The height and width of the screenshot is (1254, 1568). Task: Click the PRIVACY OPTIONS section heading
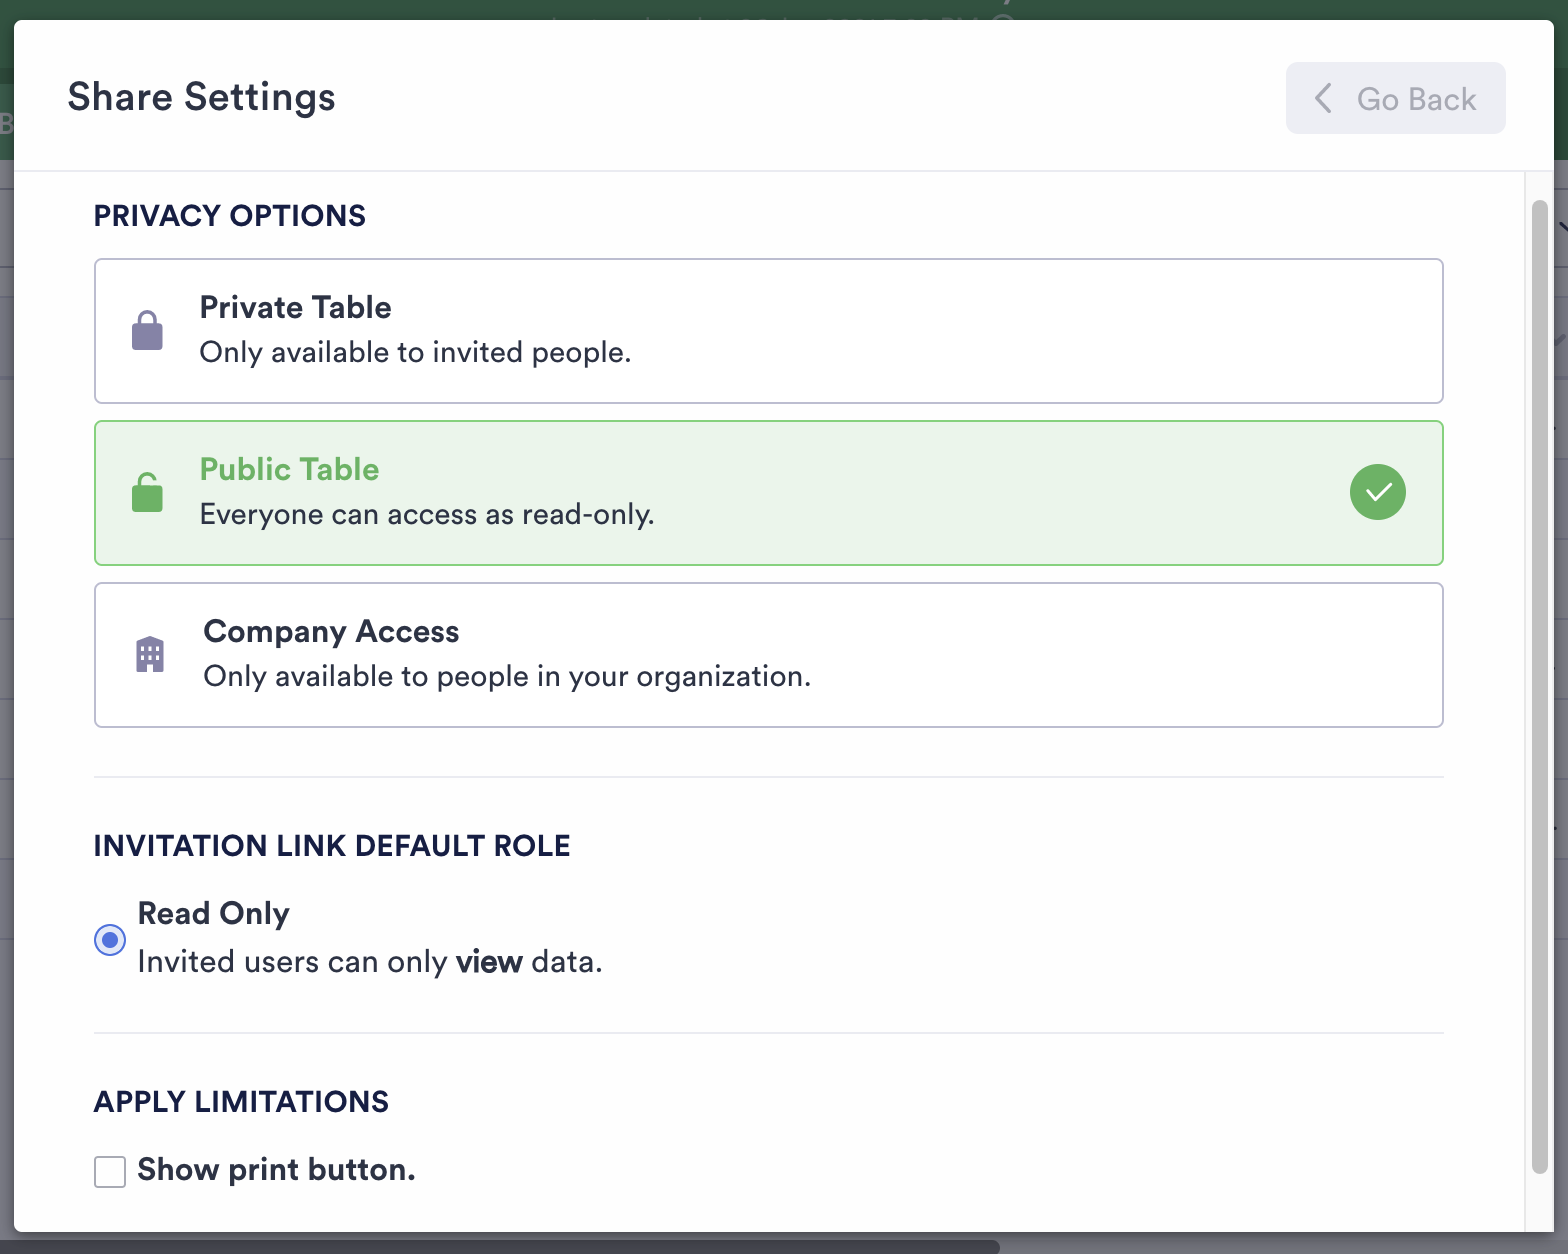pyautogui.click(x=230, y=215)
